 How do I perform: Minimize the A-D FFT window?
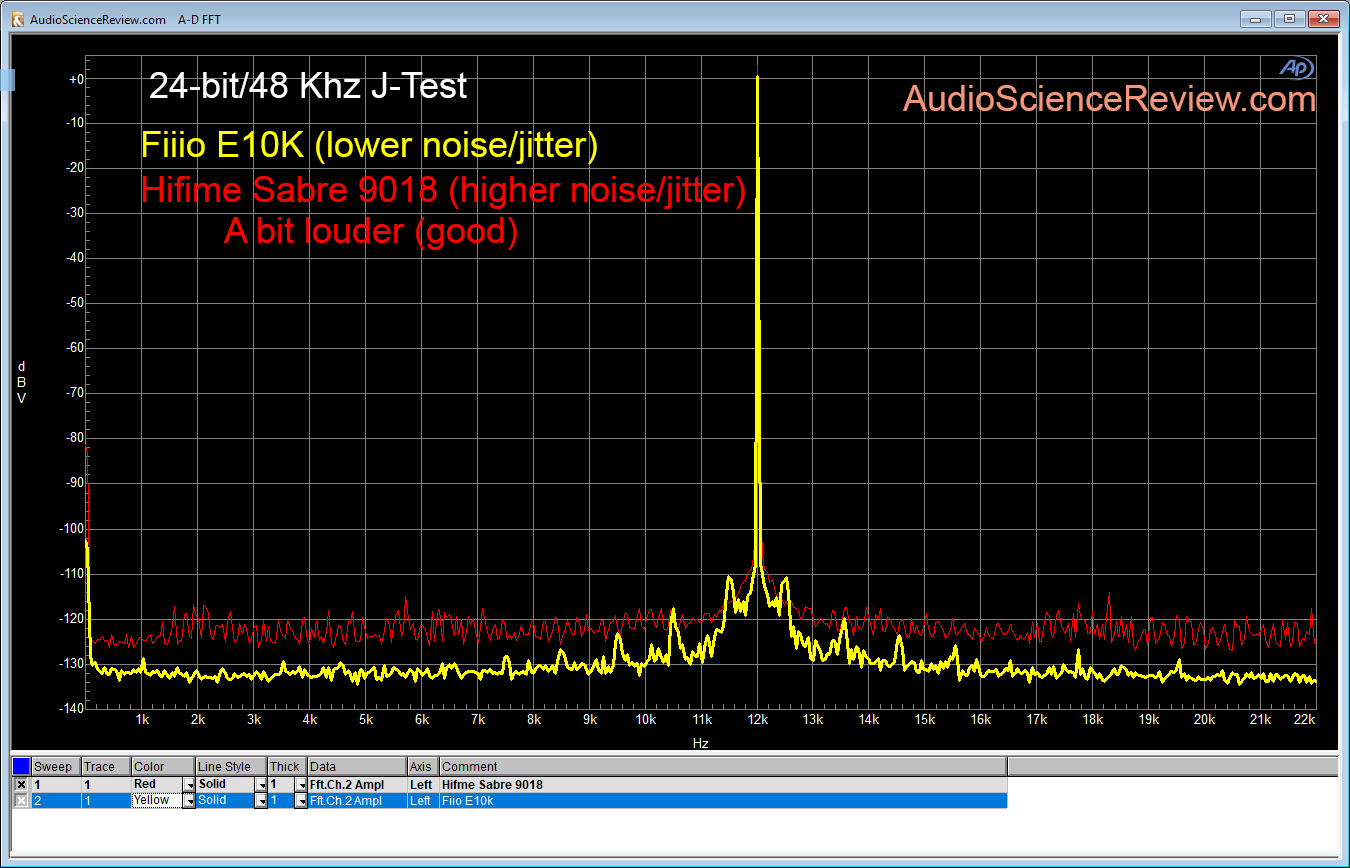[1255, 19]
